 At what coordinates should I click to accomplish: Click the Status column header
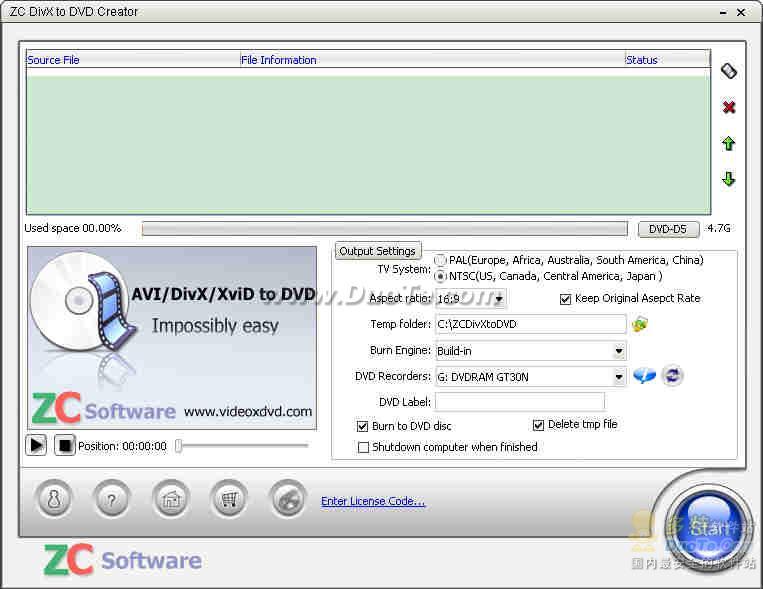pyautogui.click(x=667, y=60)
